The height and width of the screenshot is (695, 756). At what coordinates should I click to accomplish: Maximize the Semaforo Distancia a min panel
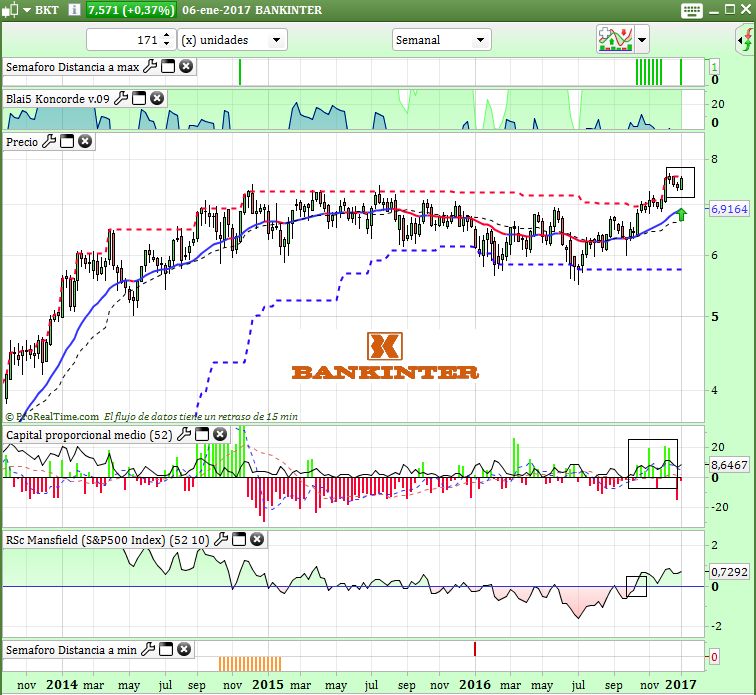tap(166, 650)
